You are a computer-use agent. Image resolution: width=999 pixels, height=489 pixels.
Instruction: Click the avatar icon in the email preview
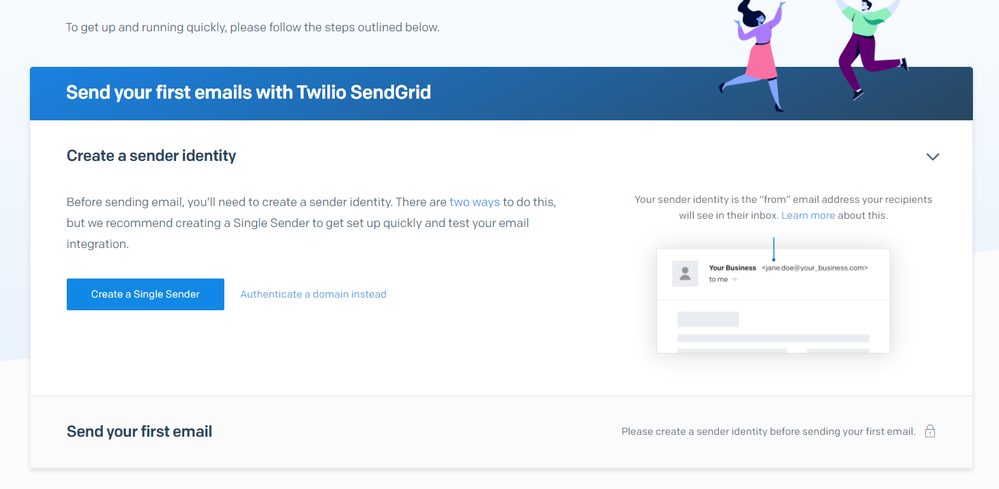[x=685, y=274]
